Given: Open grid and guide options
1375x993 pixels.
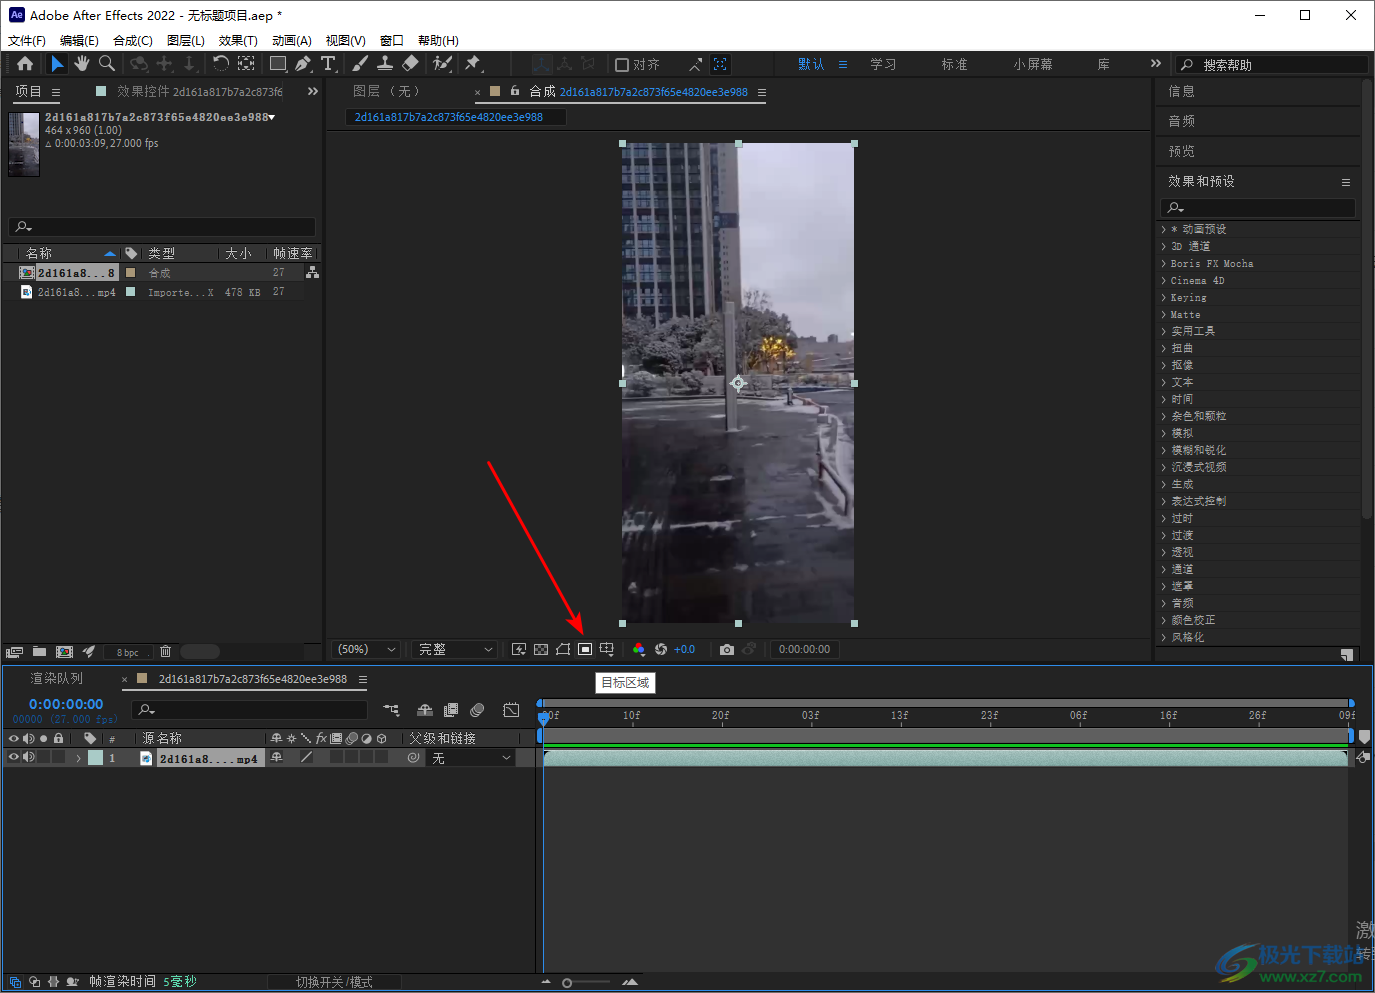Looking at the screenshot, I should point(607,650).
